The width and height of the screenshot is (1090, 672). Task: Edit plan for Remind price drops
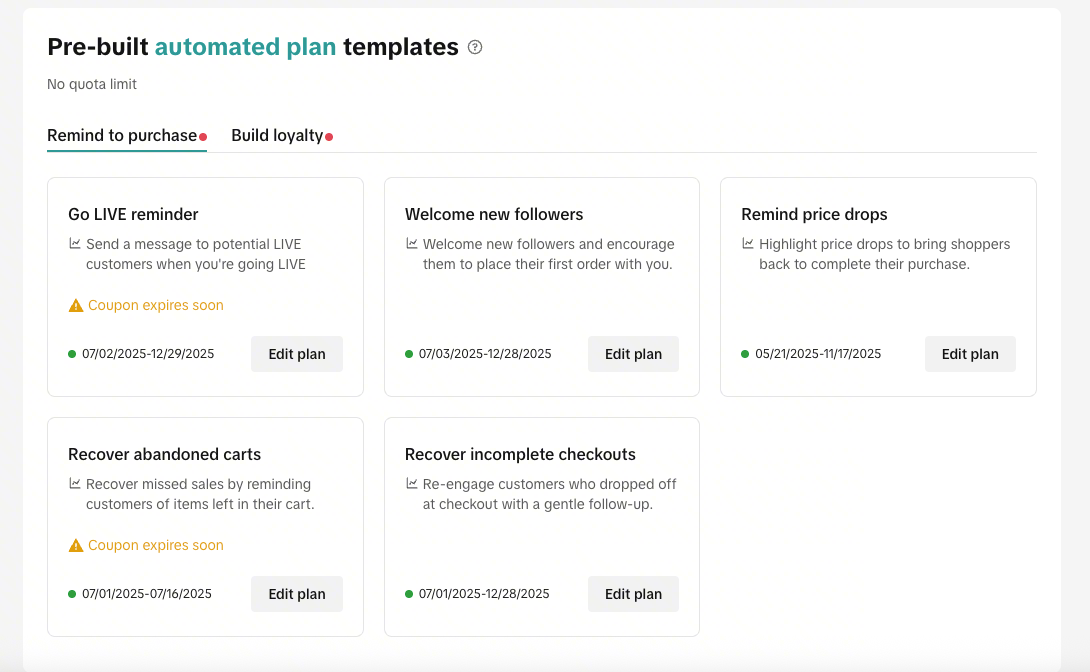(970, 354)
